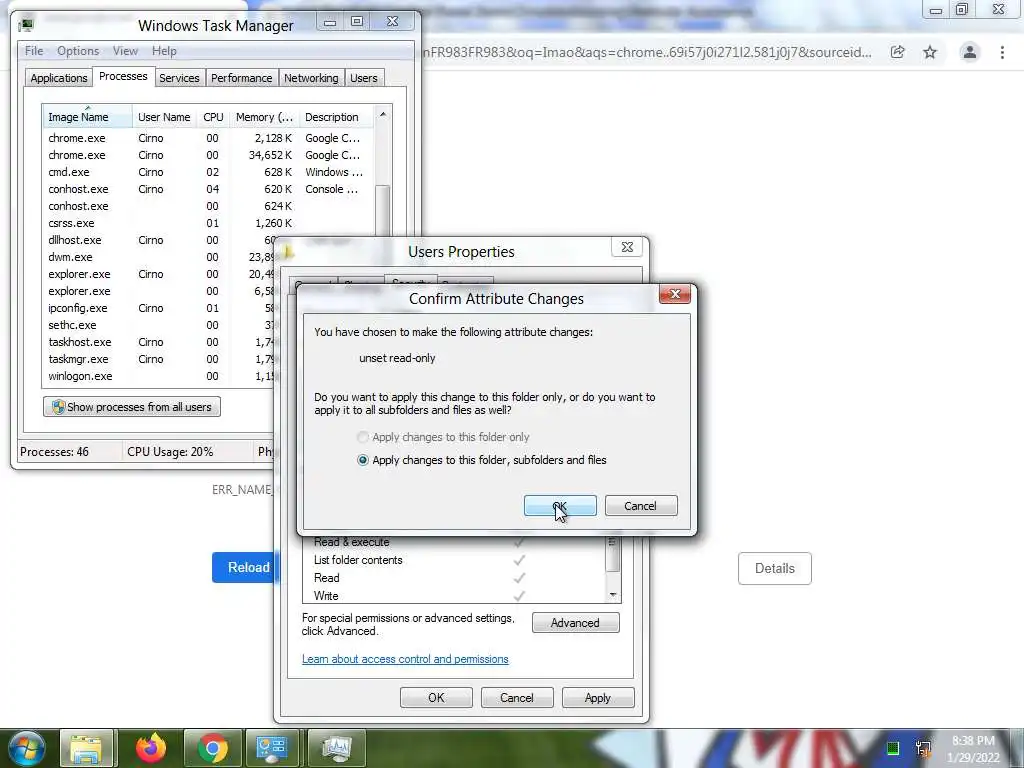Viewport: 1024px width, 768px height.
Task: Switch to Applications tab in Task Manager
Action: point(59,78)
